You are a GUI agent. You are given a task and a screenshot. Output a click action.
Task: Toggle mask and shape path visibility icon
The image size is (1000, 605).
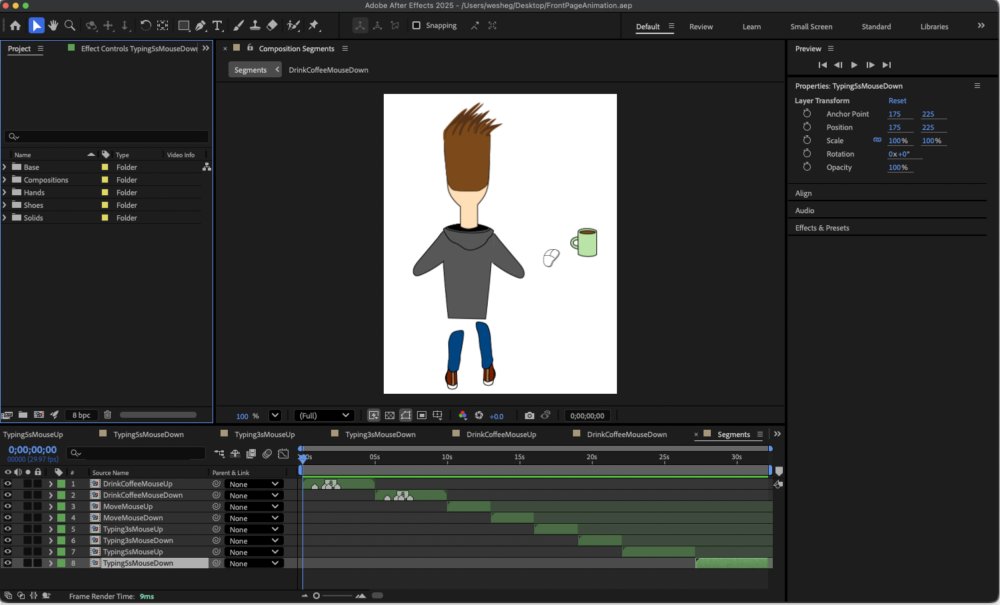point(406,416)
